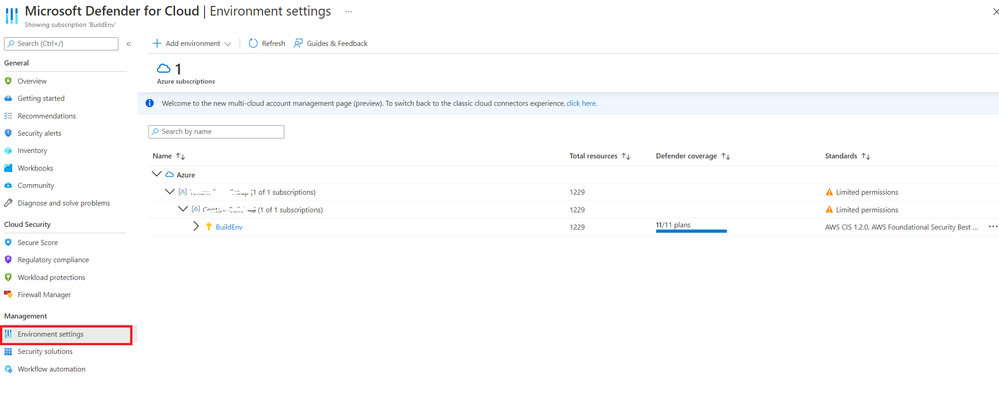Screen dimensions: 999x402
Task: Click the Azure subscriptions count tile
Action: click(185, 73)
